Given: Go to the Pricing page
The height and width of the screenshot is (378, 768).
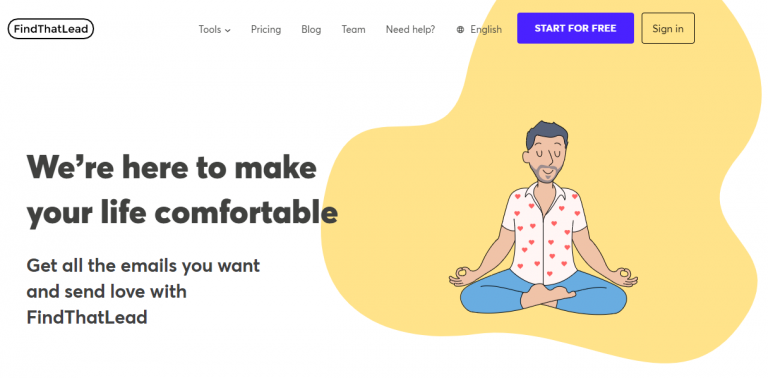Looking at the screenshot, I should (x=266, y=29).
